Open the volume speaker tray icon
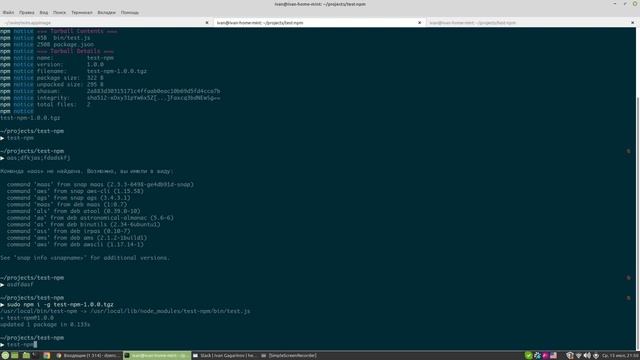This screenshot has height=360, width=640. click(x=587, y=356)
